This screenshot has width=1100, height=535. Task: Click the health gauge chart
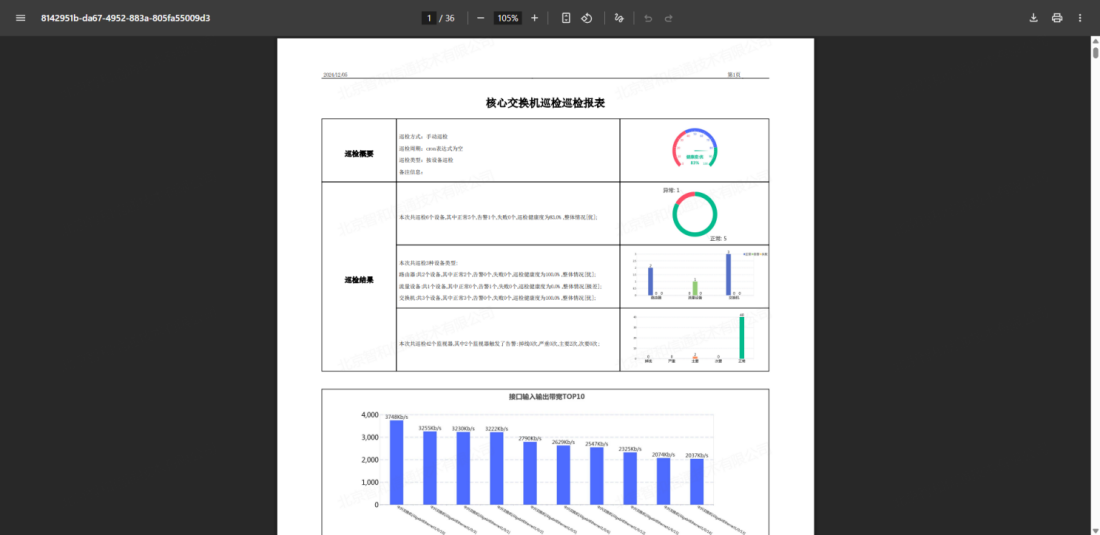tap(695, 149)
